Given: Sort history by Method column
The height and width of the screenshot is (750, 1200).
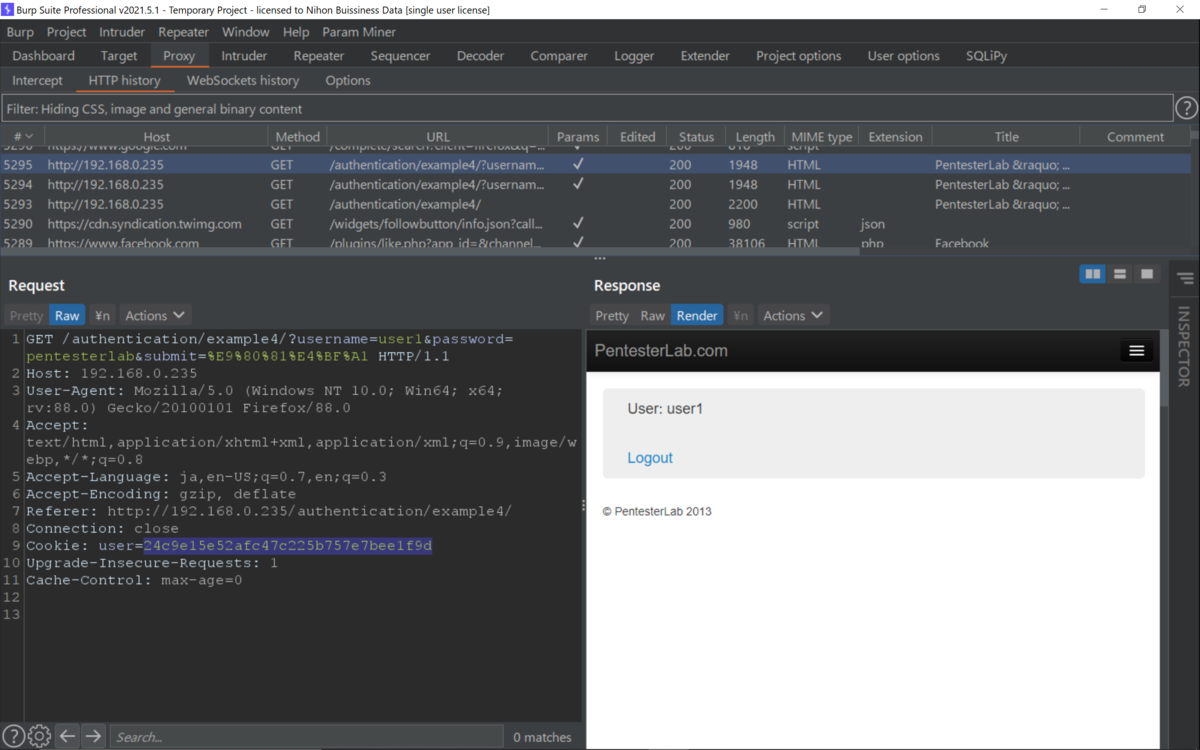Looking at the screenshot, I should pos(297,137).
